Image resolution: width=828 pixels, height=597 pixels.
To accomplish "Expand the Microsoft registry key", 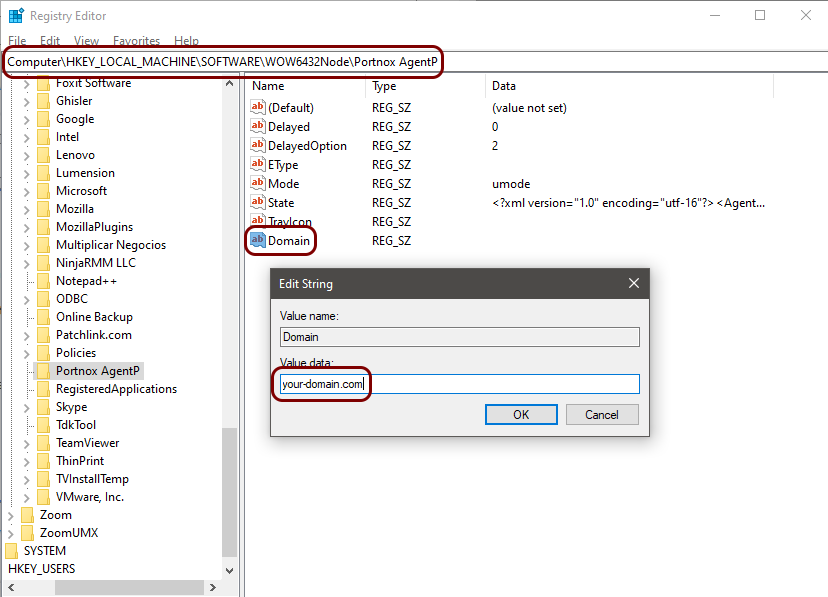I will pos(27,191).
